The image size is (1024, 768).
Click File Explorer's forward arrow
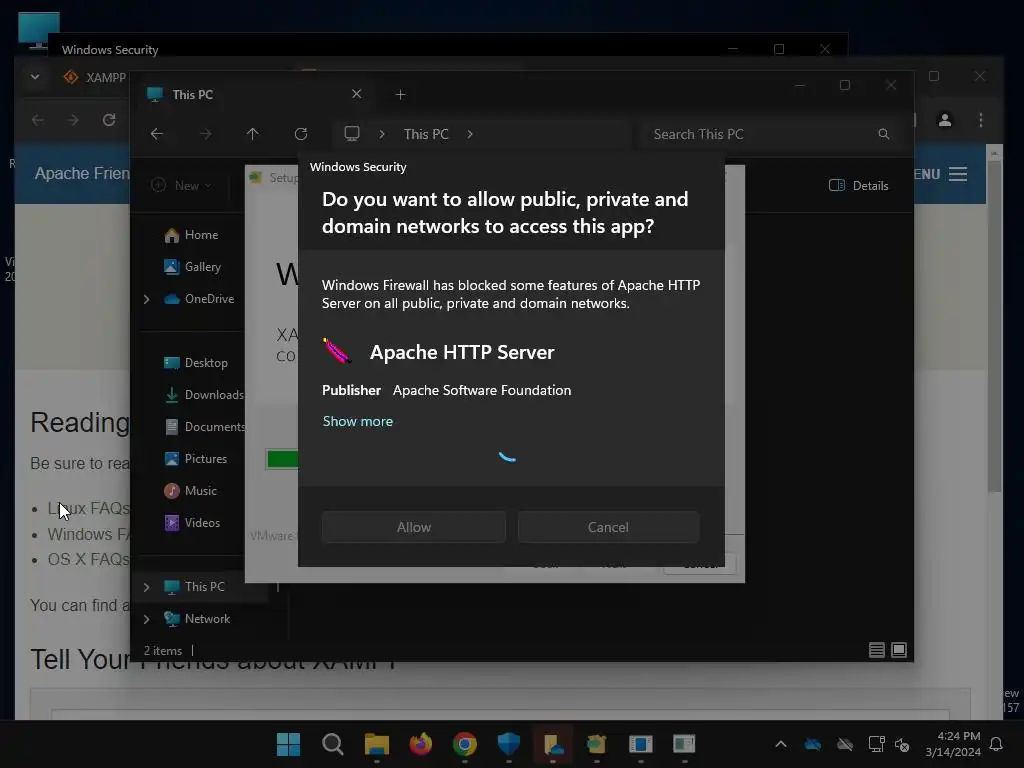pos(205,134)
